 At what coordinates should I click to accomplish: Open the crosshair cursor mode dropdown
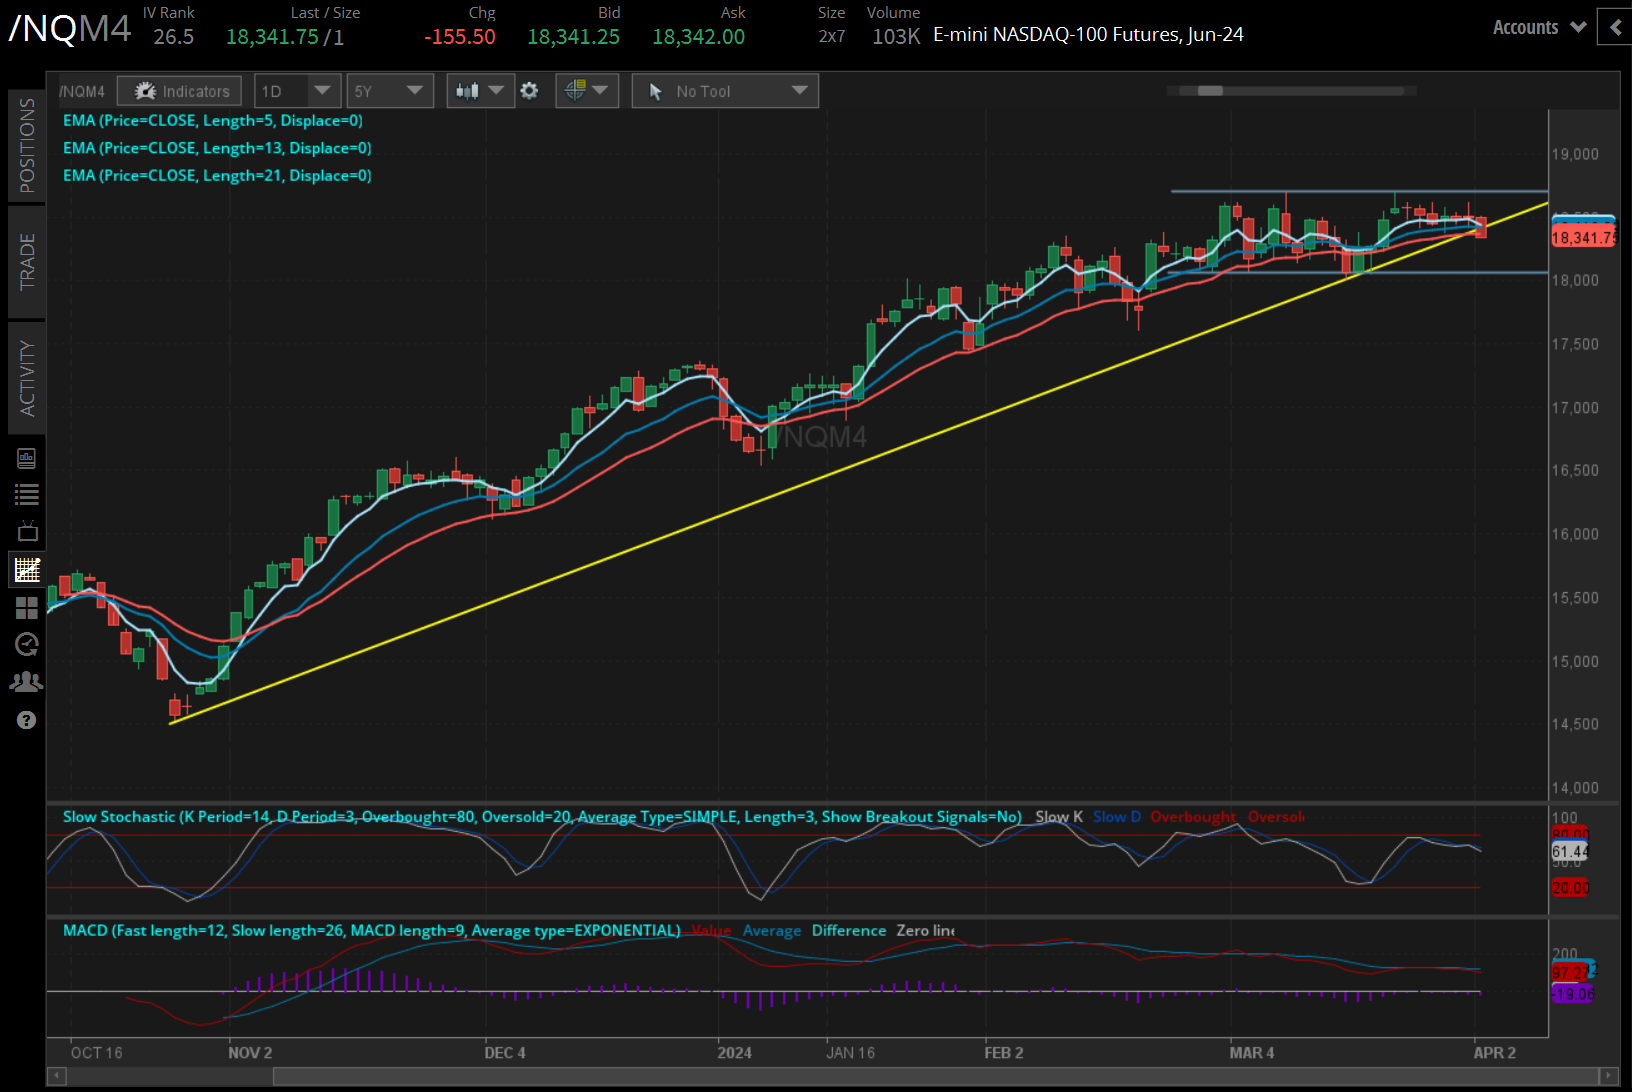586,91
